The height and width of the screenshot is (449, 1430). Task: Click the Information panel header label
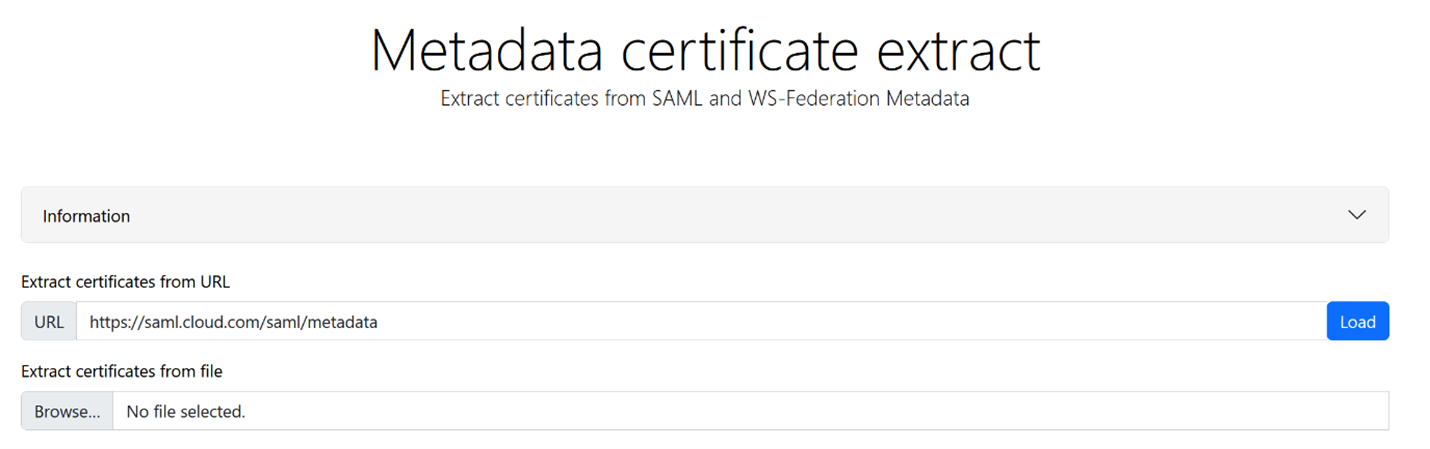[86, 216]
